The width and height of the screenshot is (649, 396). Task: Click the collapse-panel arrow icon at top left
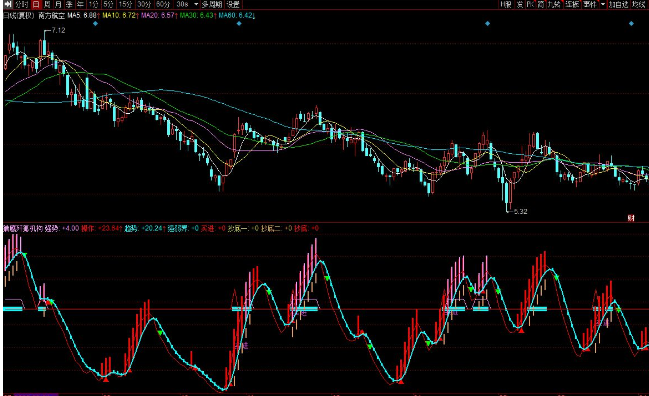click(x=7, y=4)
